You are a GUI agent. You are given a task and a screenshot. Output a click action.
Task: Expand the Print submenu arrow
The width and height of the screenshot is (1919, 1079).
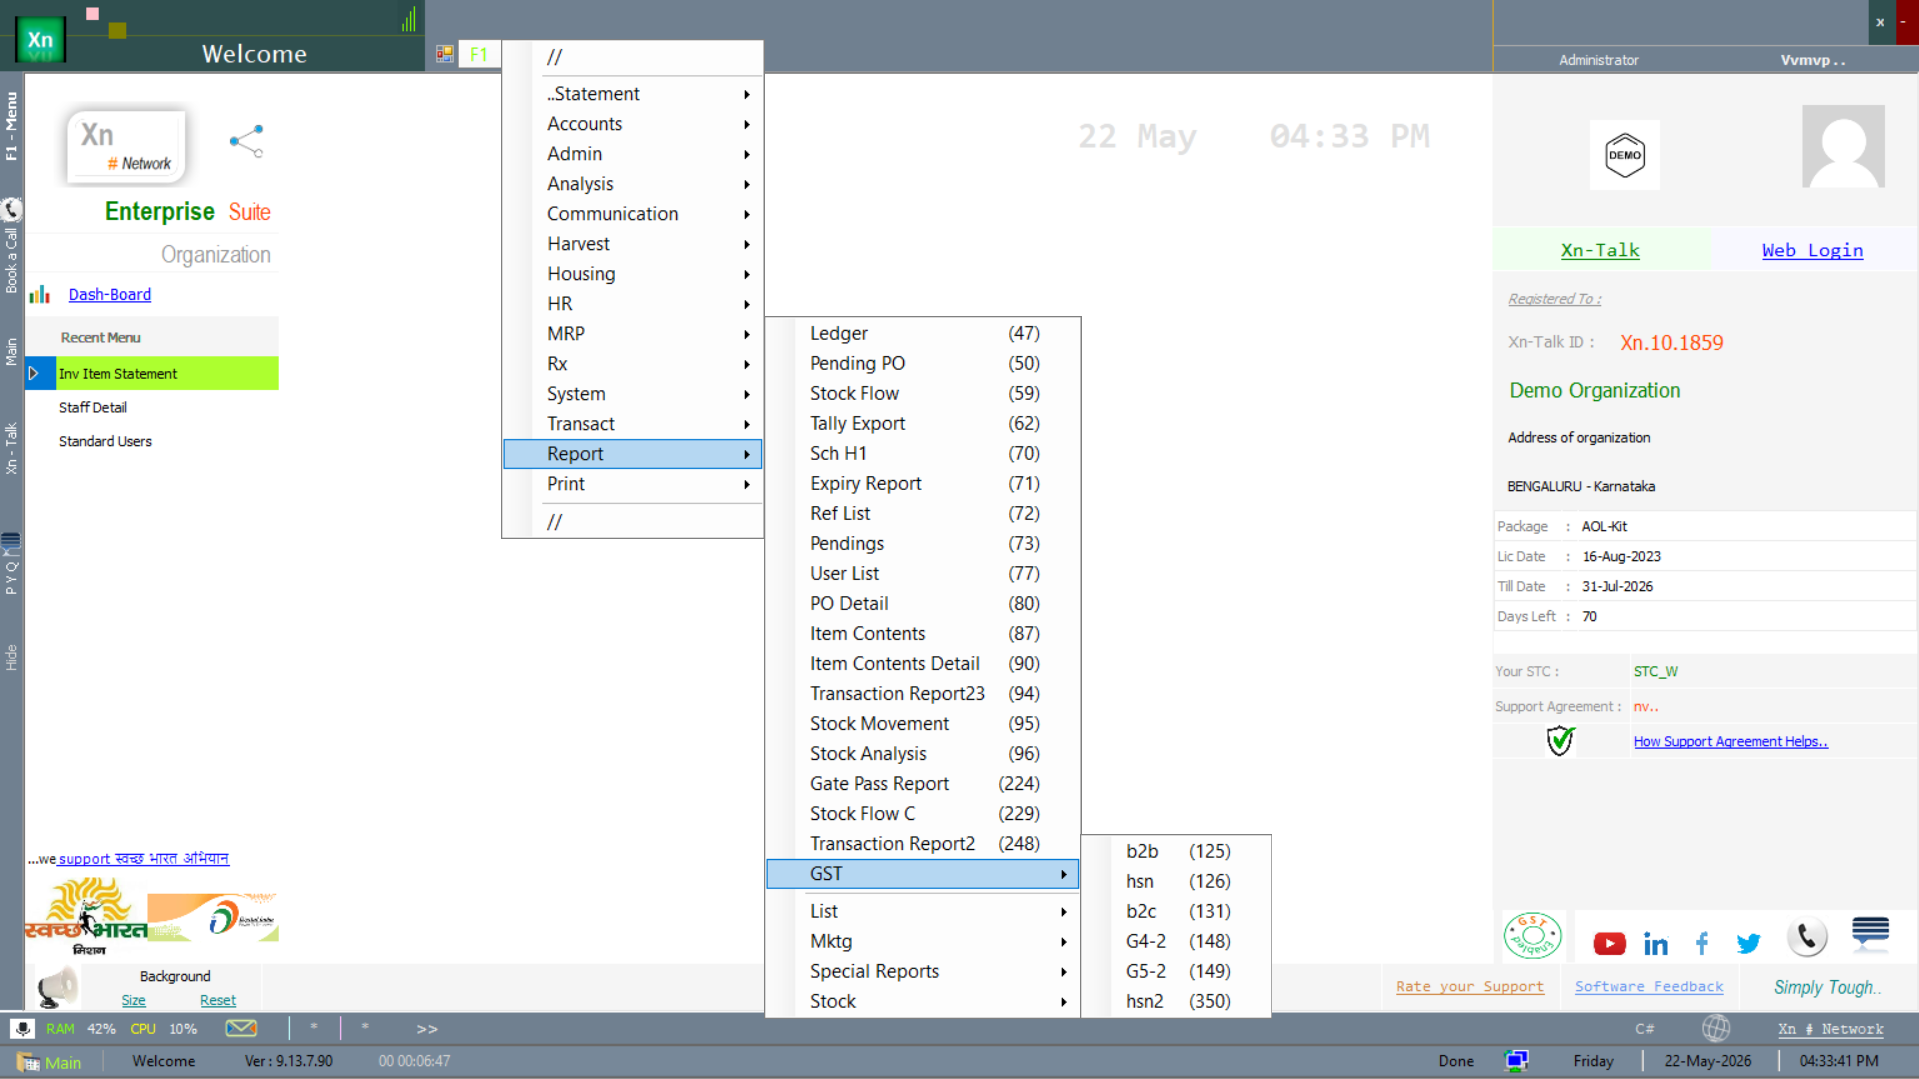coord(747,484)
